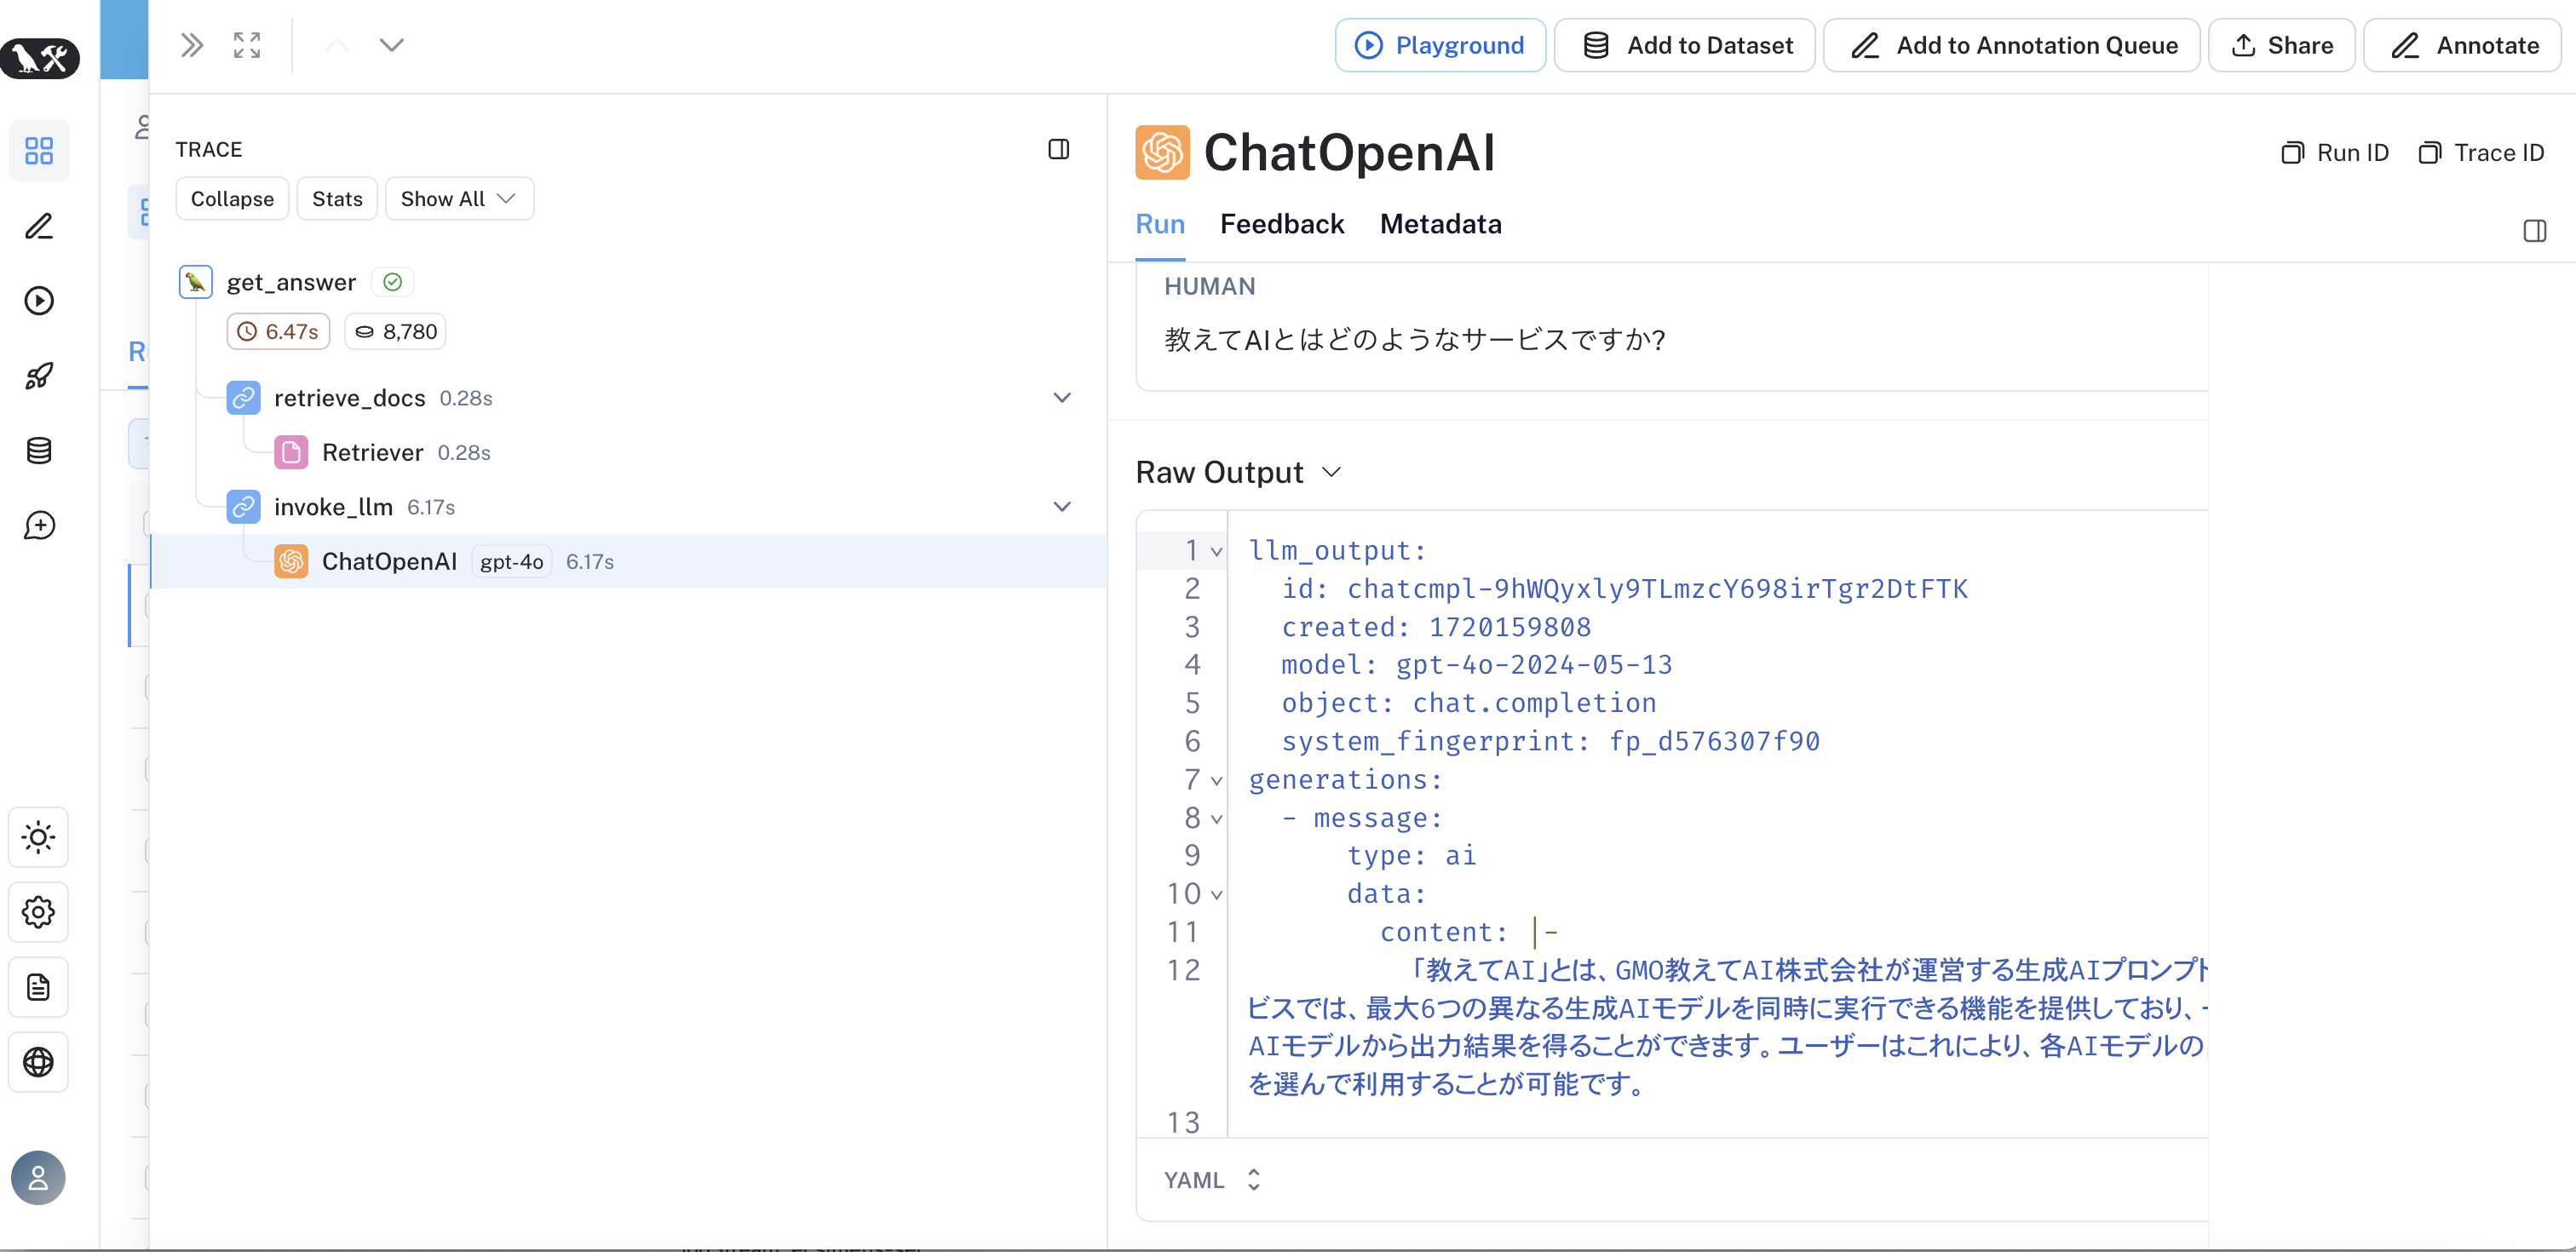Open the pencil annotation icon in sidebar

point(39,226)
